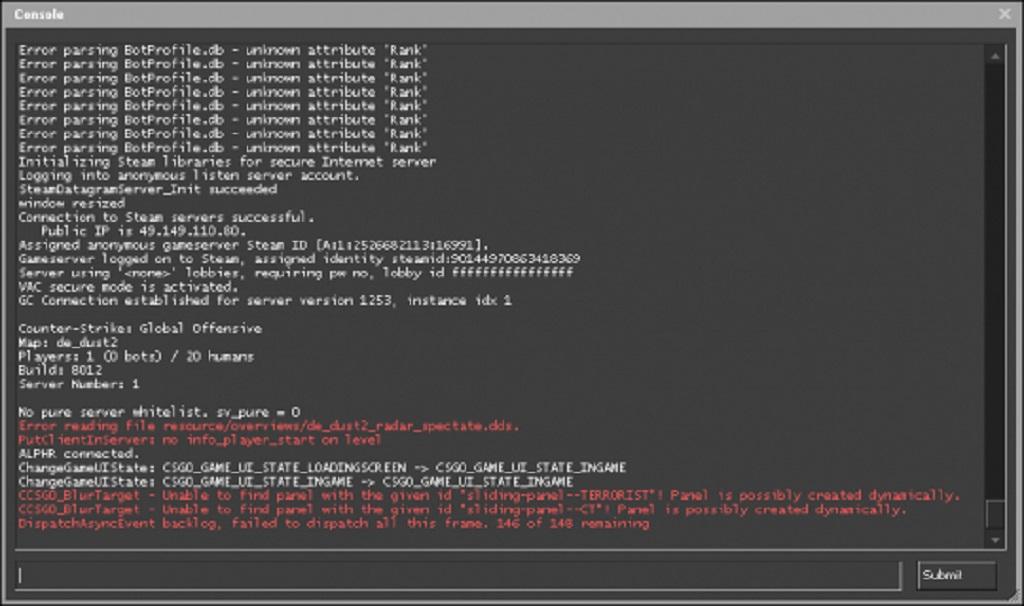This screenshot has width=1024, height=606.
Task: Click the 'SteamDatagramServer_Init succeeded' line
Action: (148, 189)
